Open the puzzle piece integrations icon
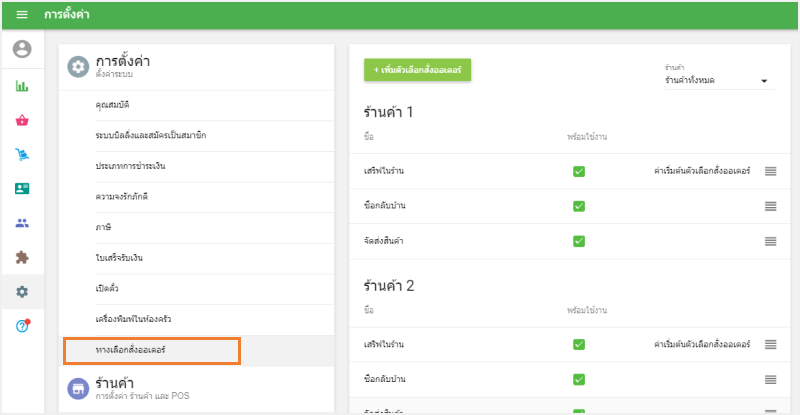The width and height of the screenshot is (800, 415). pos(22,257)
